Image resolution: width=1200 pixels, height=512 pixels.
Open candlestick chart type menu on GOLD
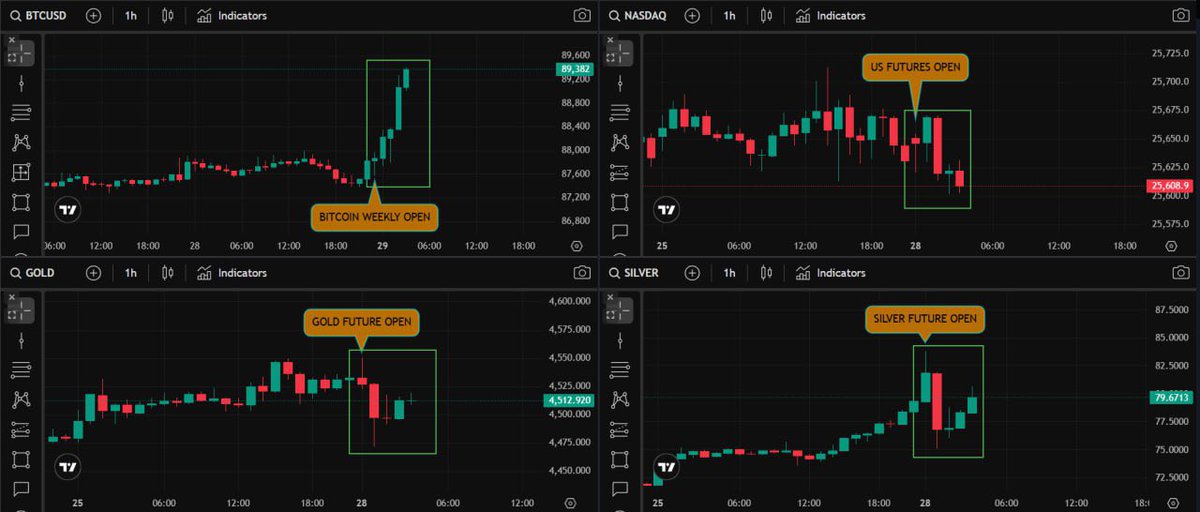pyautogui.click(x=167, y=272)
